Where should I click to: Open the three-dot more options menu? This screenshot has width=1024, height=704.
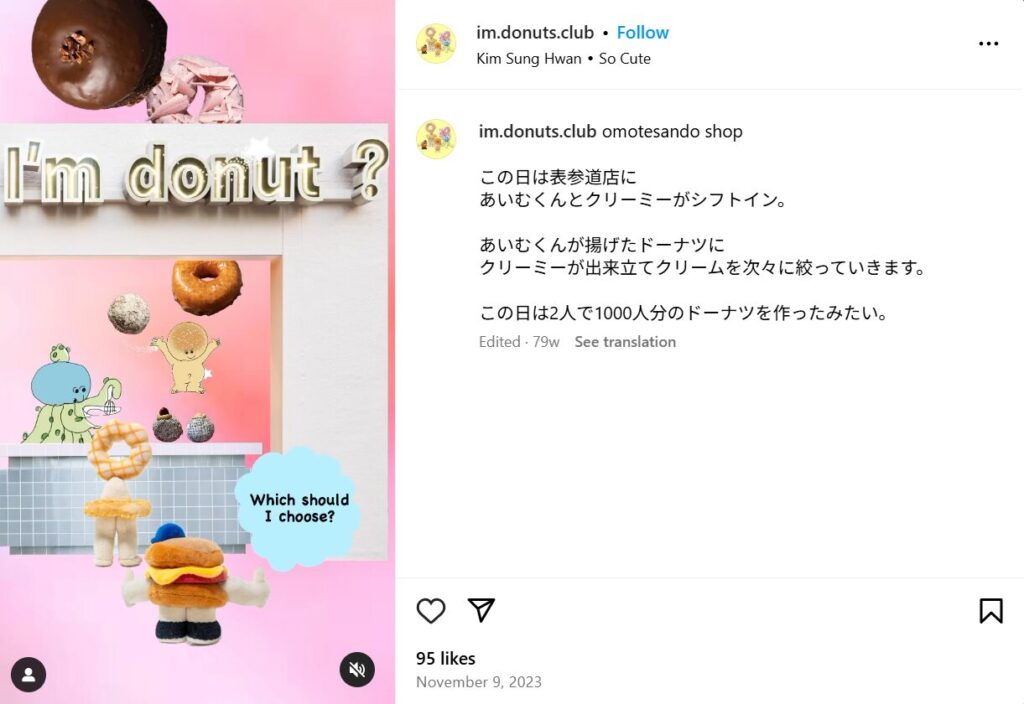pos(988,44)
